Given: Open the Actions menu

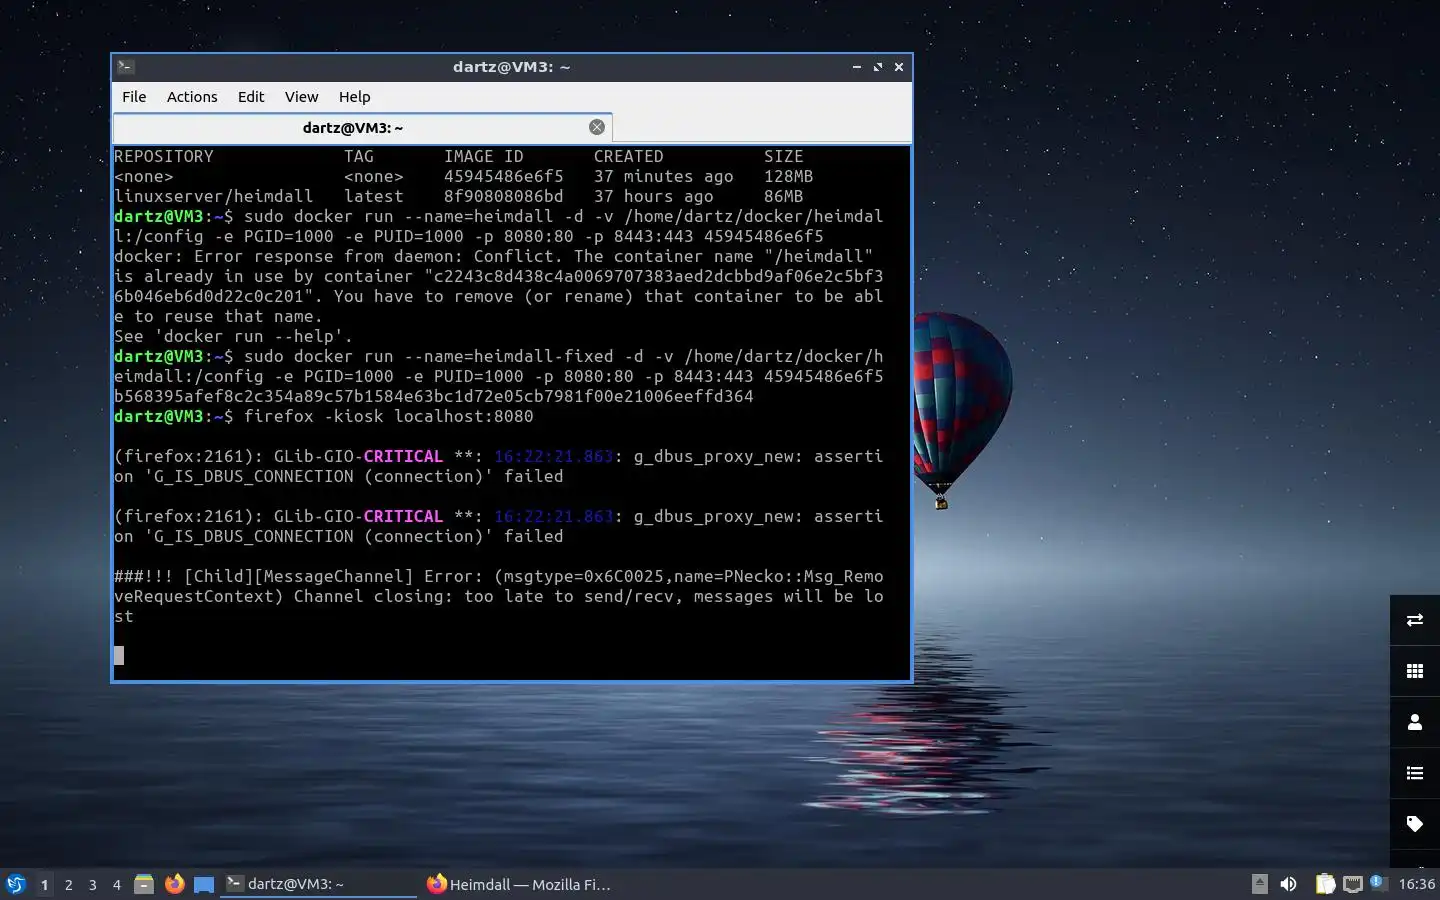Looking at the screenshot, I should (x=192, y=97).
